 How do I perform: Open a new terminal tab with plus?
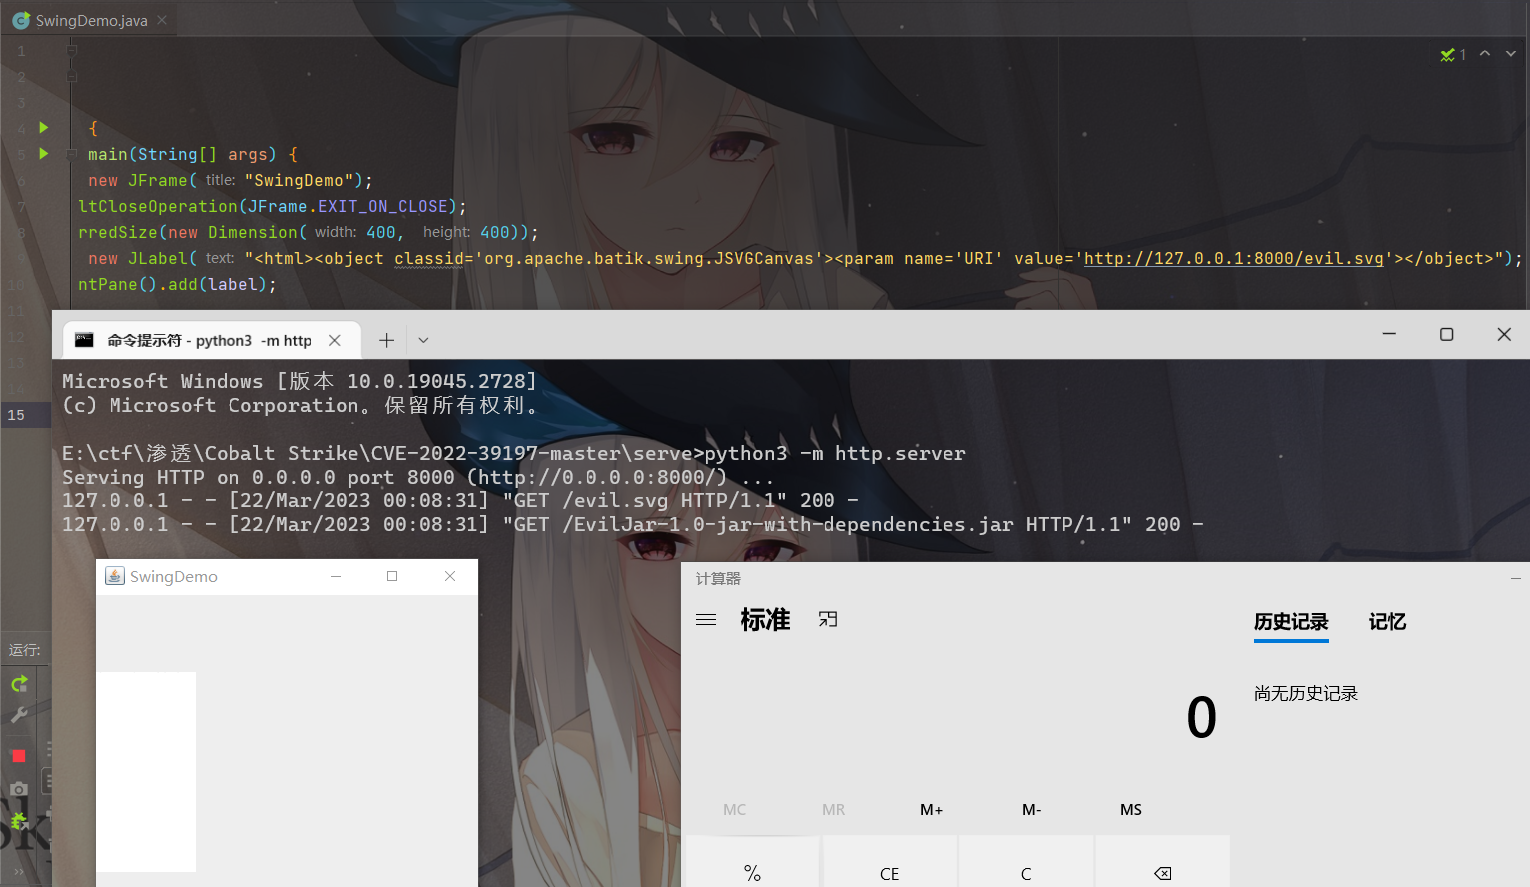[x=386, y=340]
